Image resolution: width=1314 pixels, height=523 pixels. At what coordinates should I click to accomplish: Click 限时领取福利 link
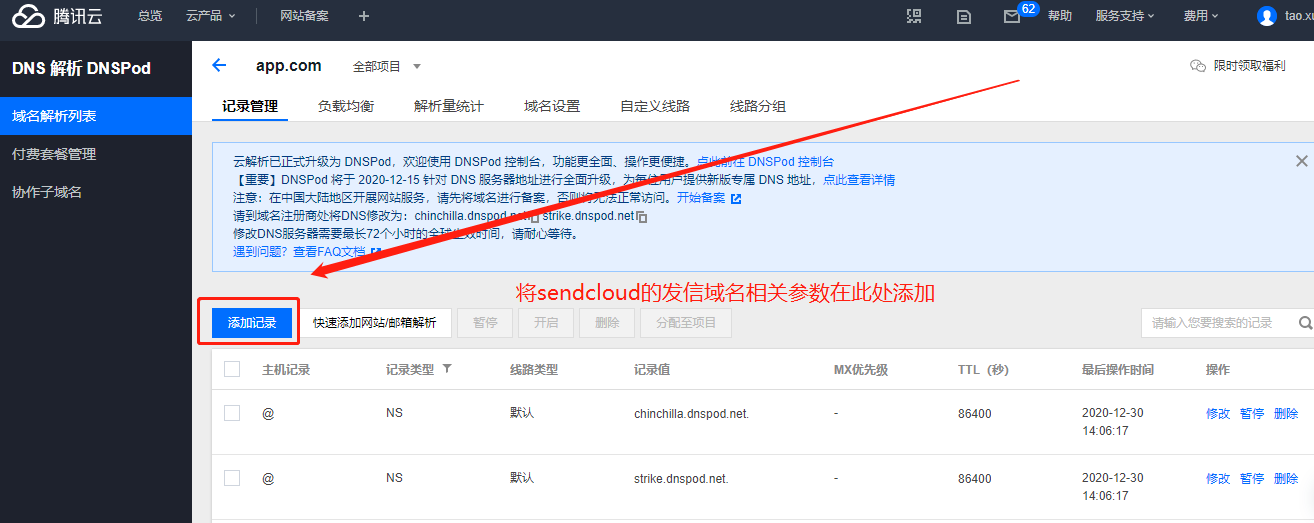[1249, 66]
